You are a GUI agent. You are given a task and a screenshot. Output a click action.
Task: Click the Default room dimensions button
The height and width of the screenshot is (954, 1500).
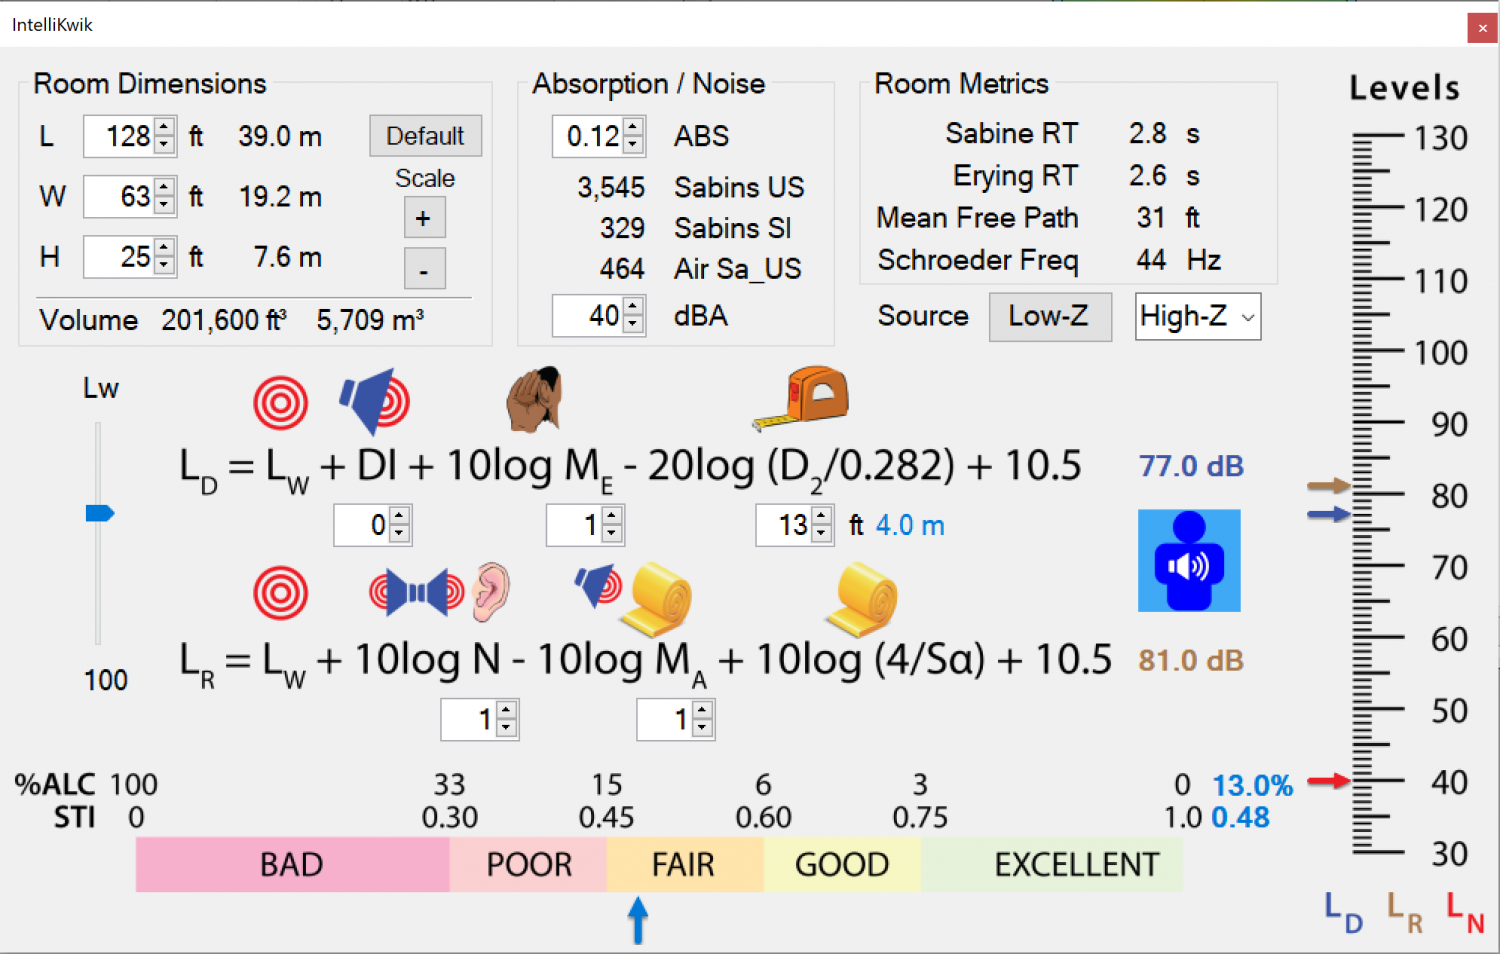click(425, 135)
